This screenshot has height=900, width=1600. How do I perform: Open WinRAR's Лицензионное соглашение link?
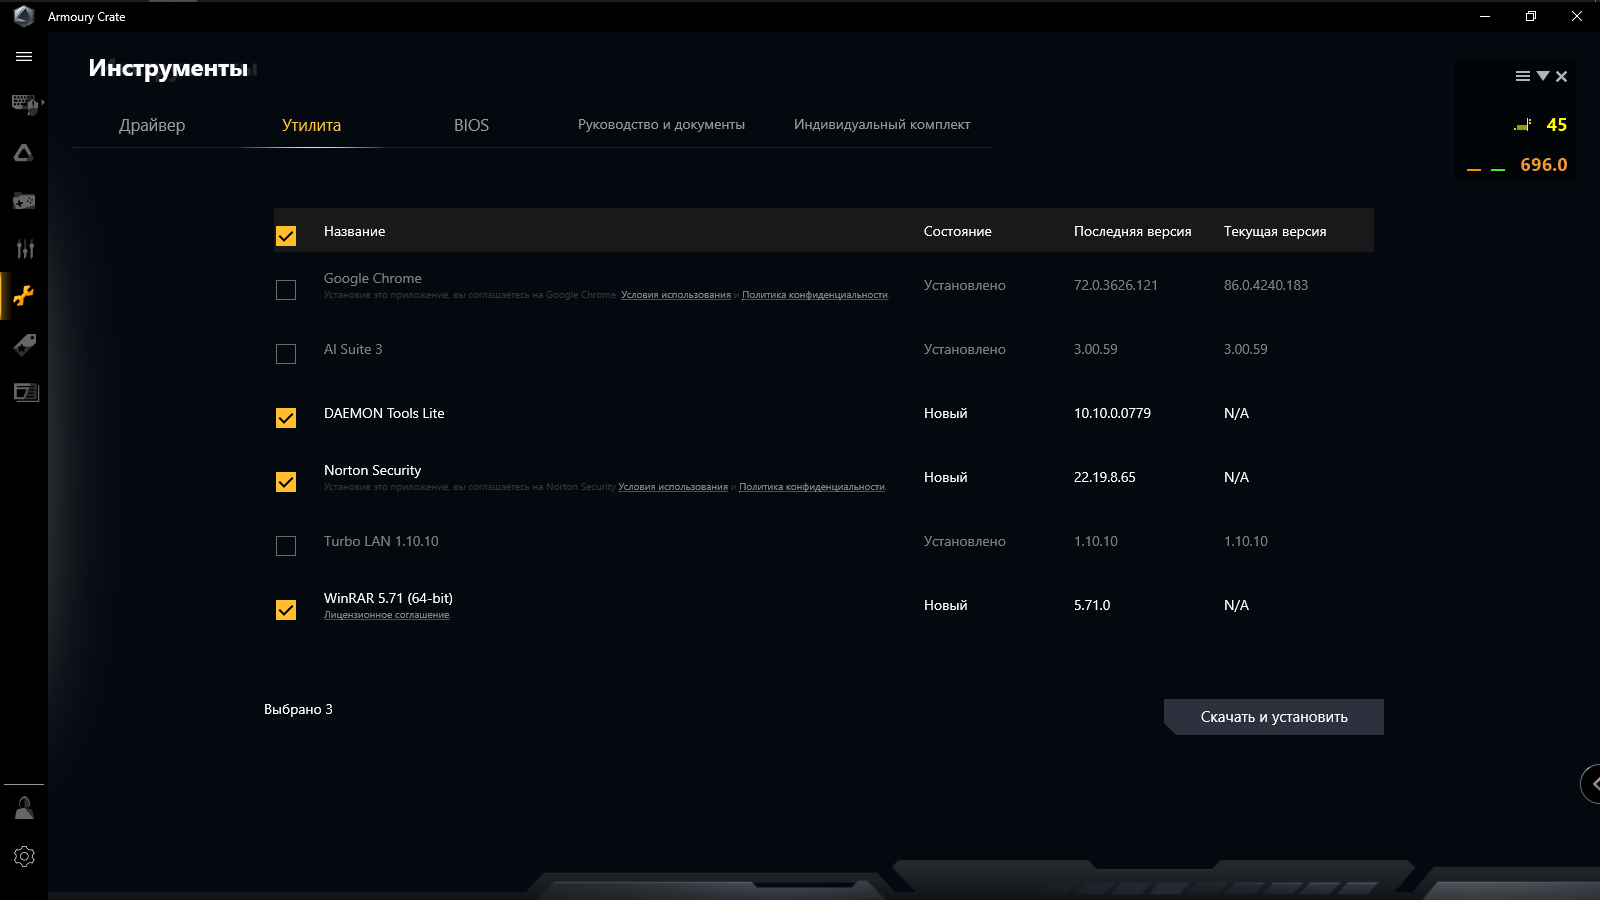click(x=387, y=615)
